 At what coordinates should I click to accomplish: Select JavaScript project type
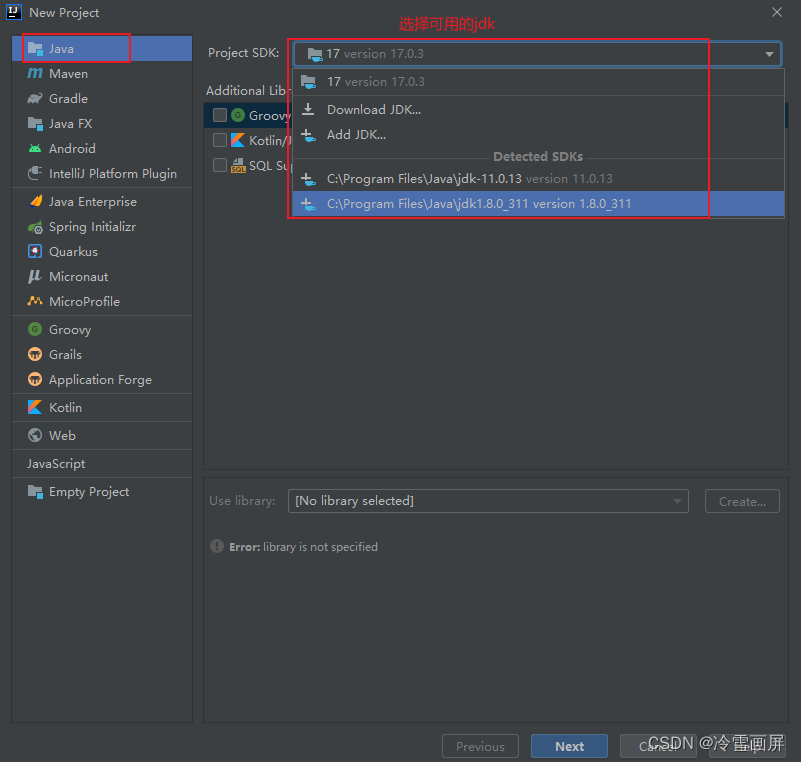102,464
